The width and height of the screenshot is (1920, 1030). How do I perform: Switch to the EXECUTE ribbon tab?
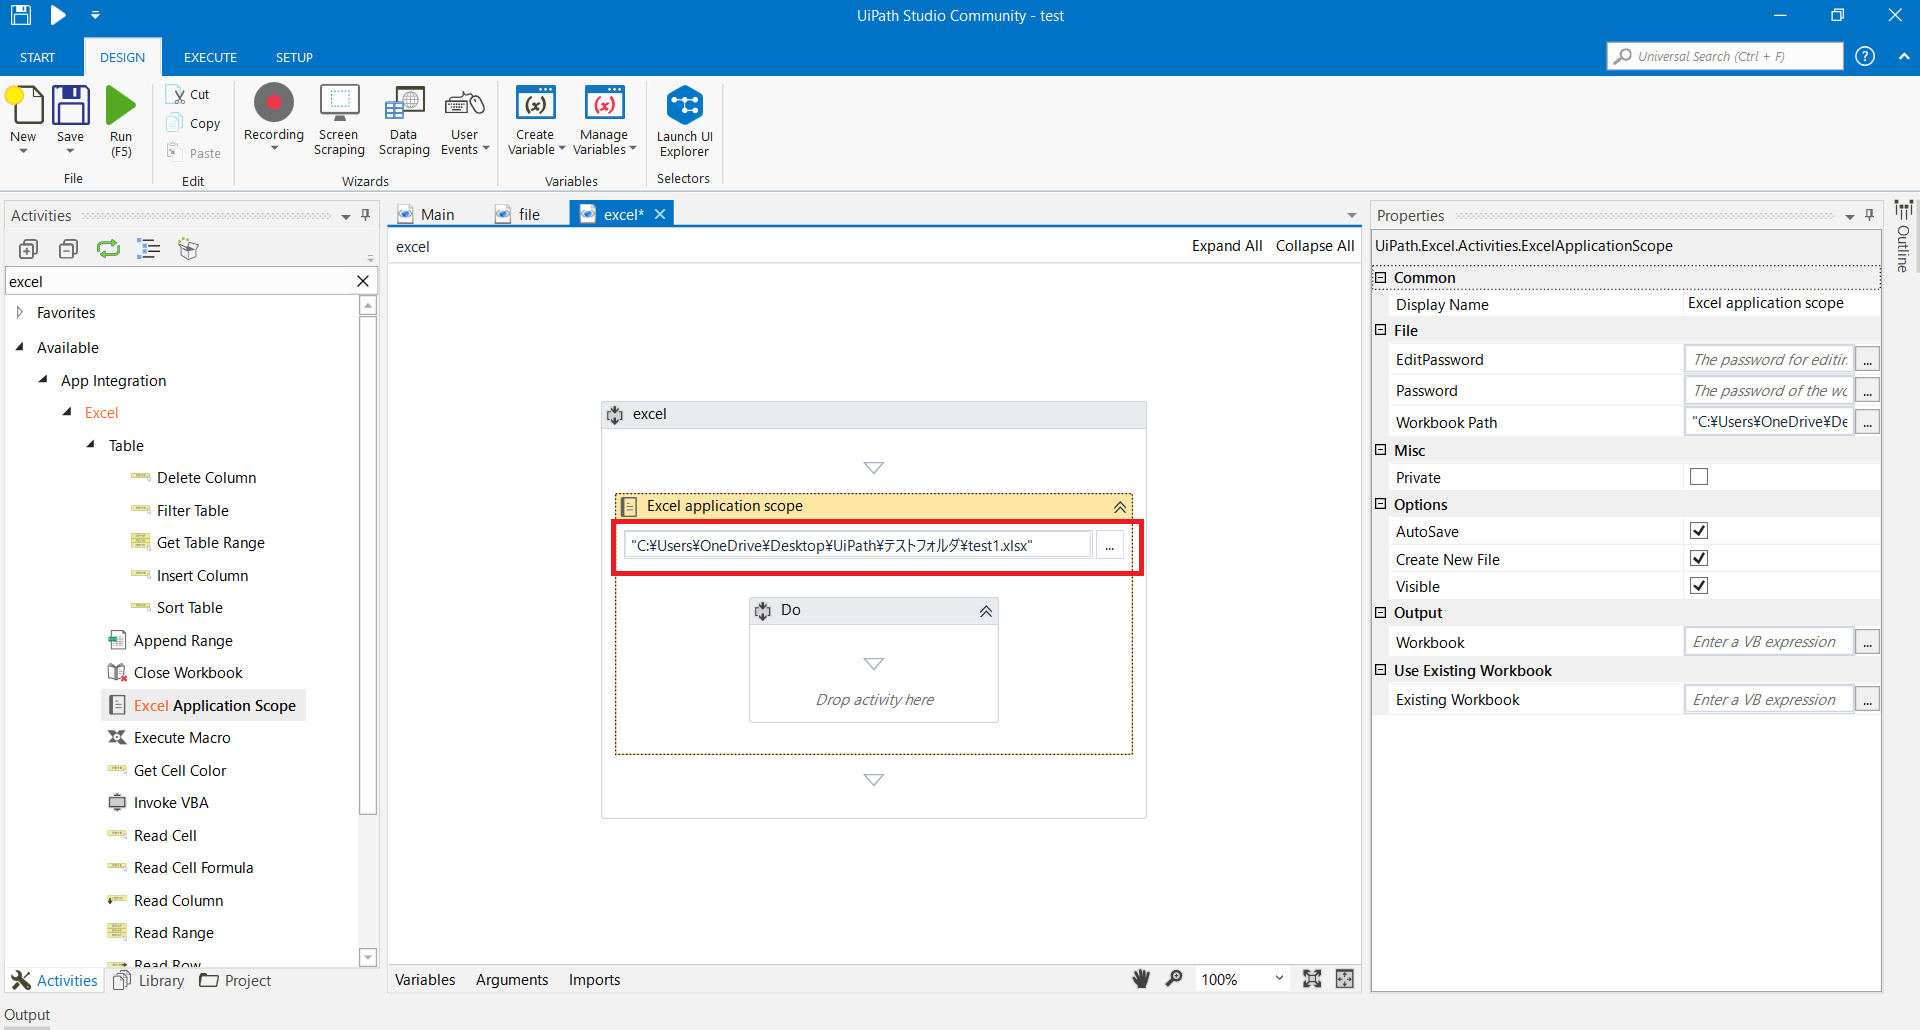tap(210, 57)
